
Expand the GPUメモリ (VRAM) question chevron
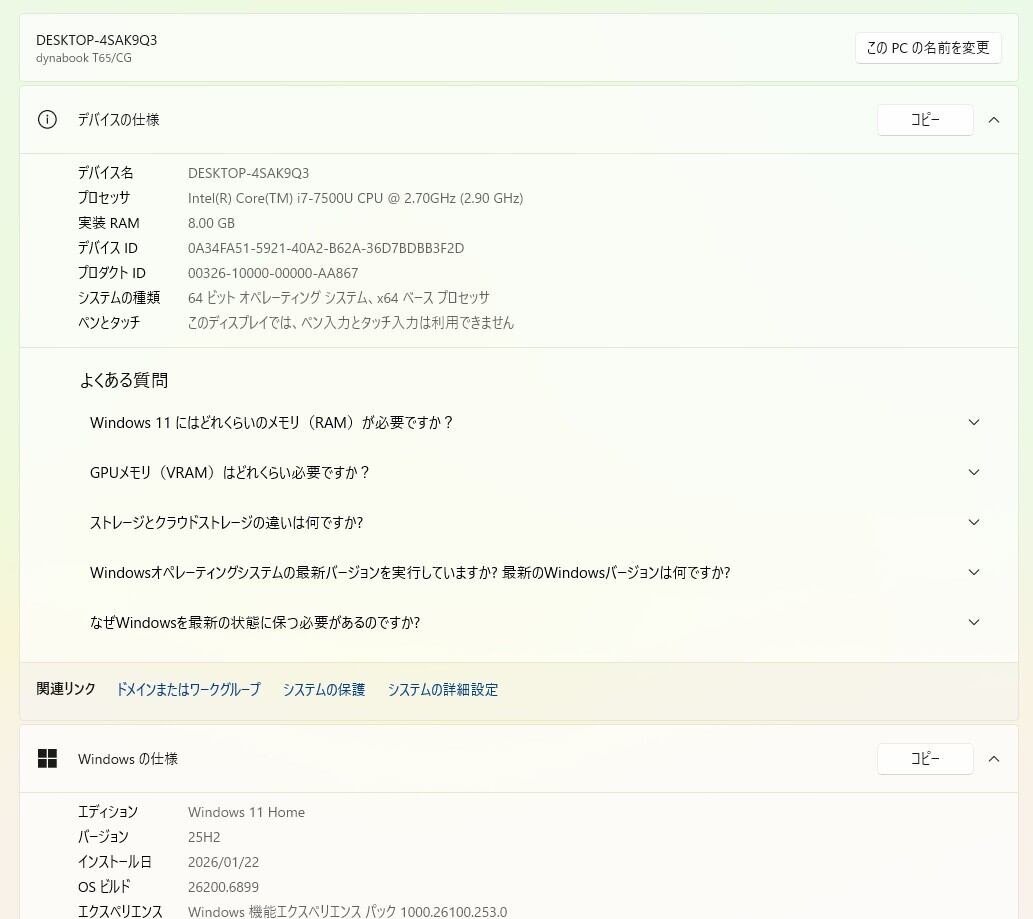[x=974, y=472]
